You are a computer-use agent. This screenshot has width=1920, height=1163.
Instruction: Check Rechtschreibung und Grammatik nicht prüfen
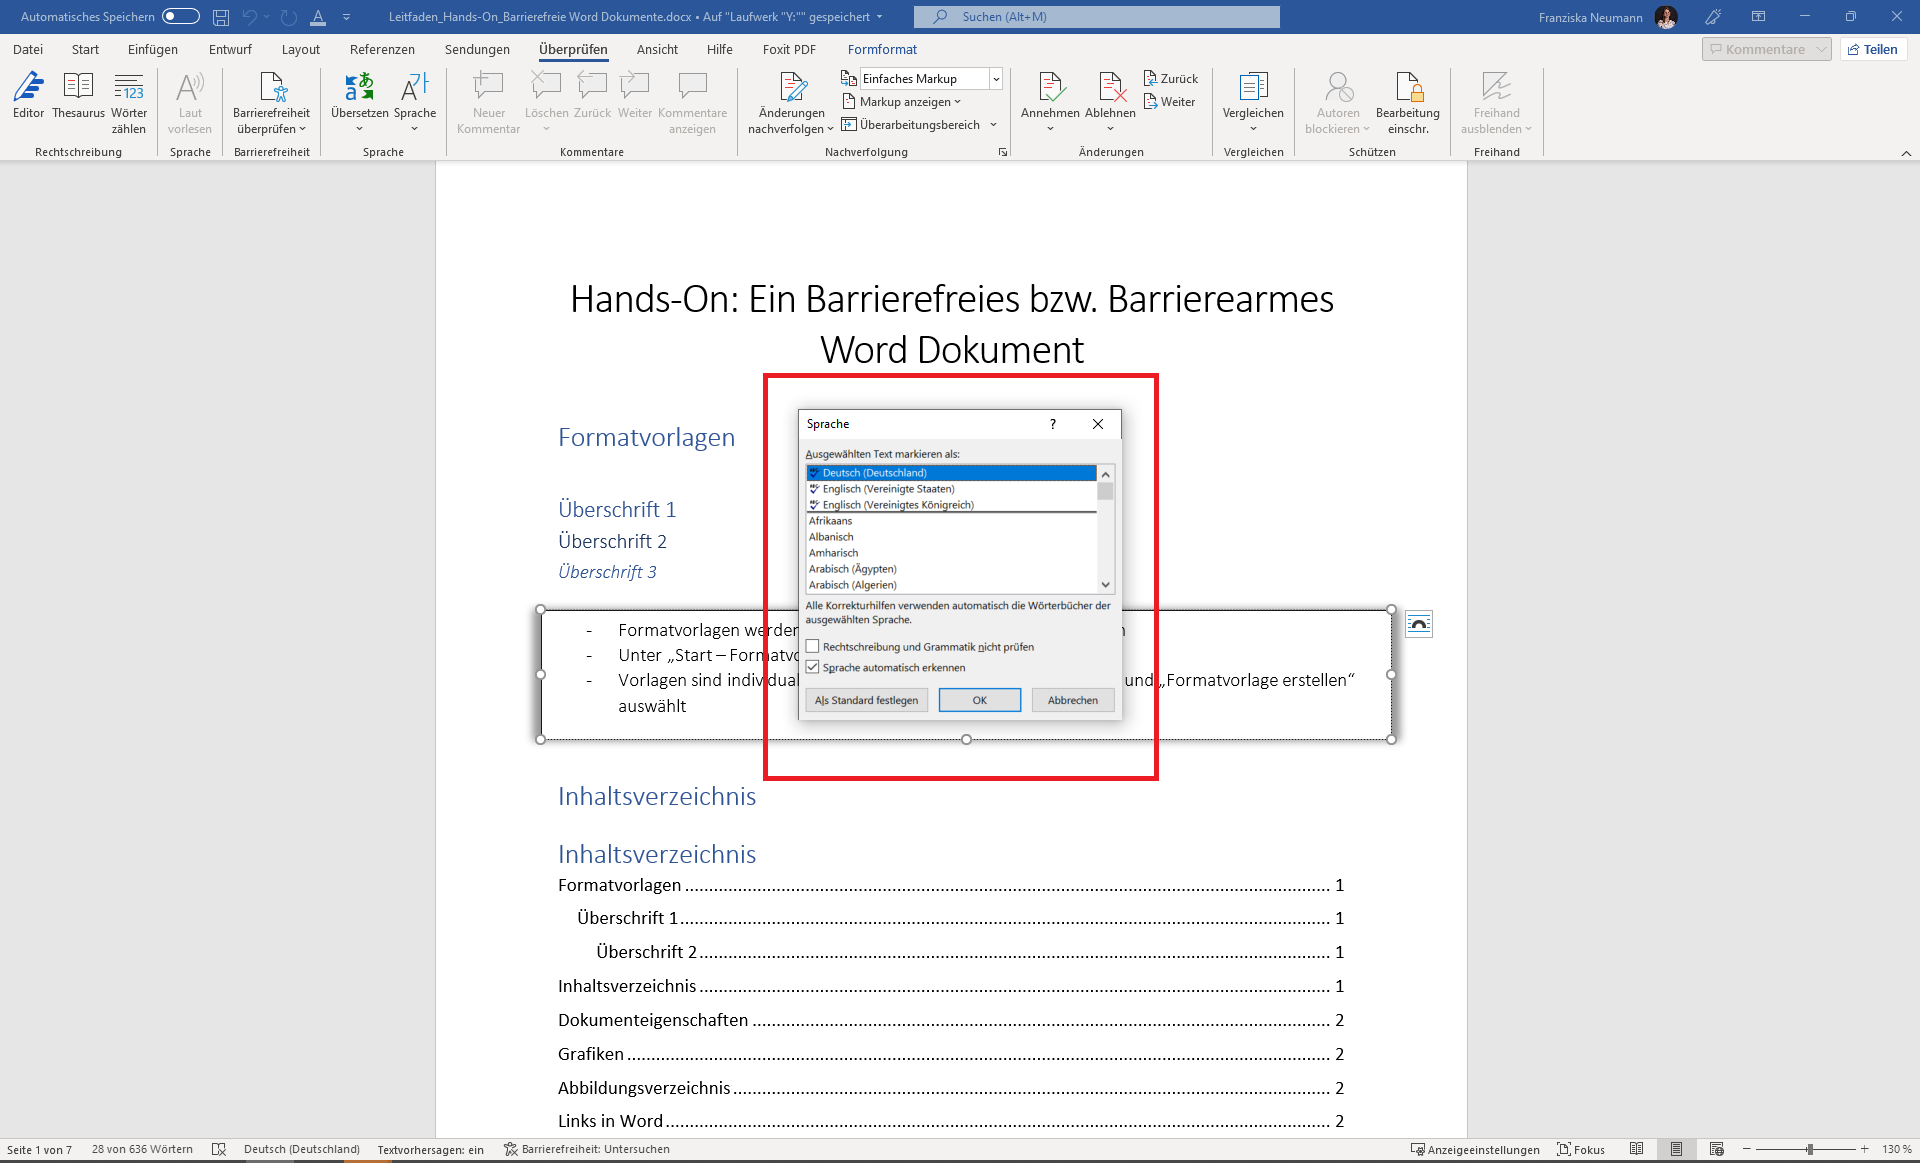click(x=813, y=647)
